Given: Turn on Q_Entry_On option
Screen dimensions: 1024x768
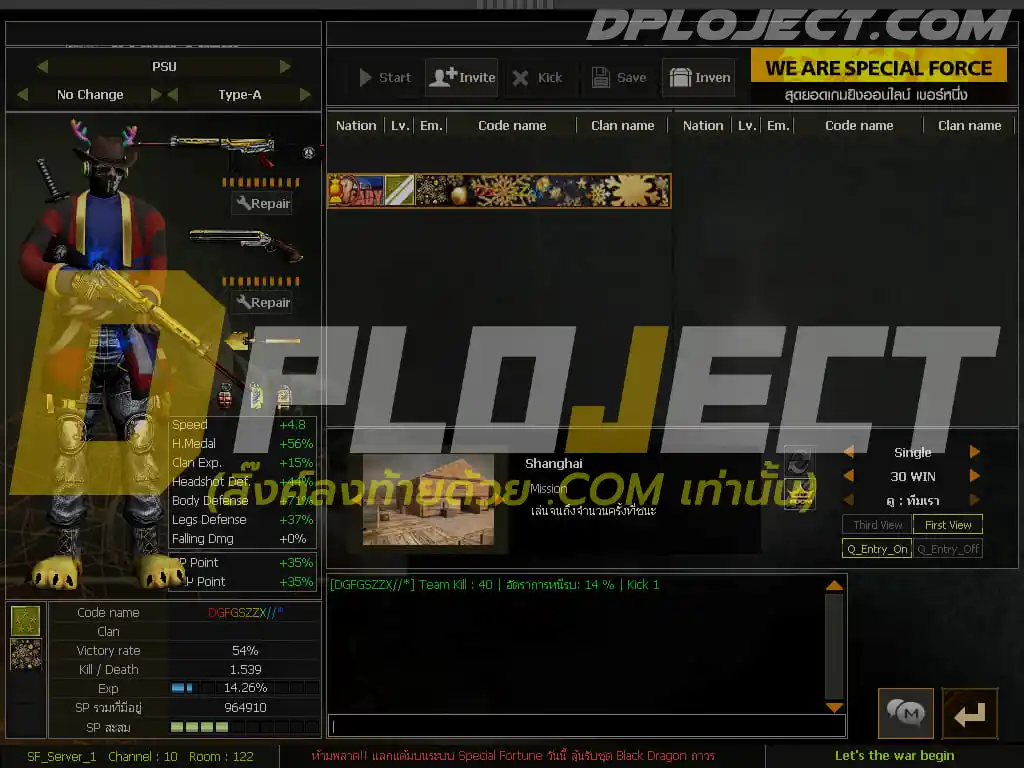Looking at the screenshot, I should tap(877, 549).
